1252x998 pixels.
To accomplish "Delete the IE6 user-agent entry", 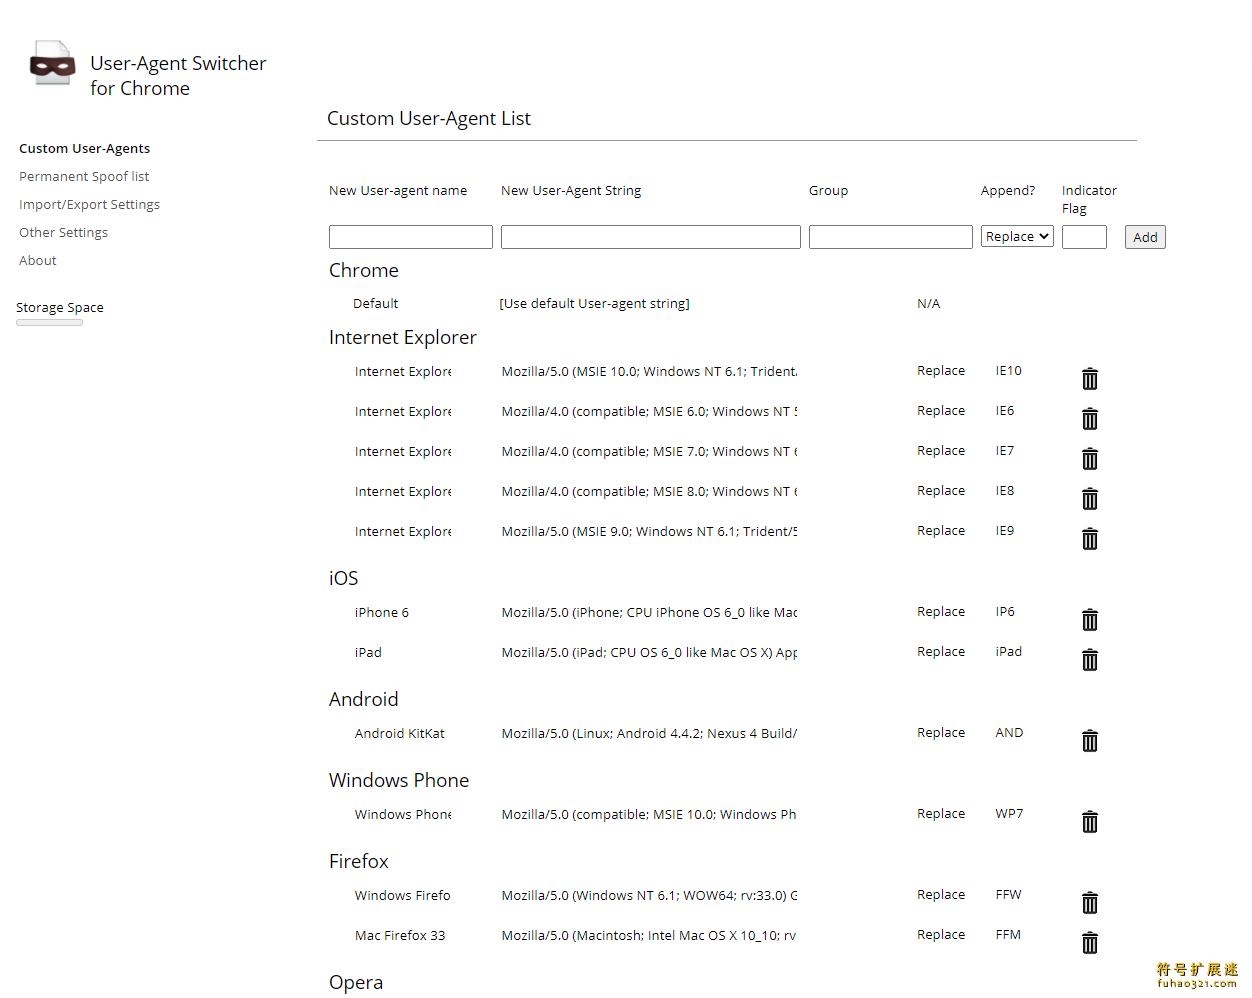I will (1090, 419).
